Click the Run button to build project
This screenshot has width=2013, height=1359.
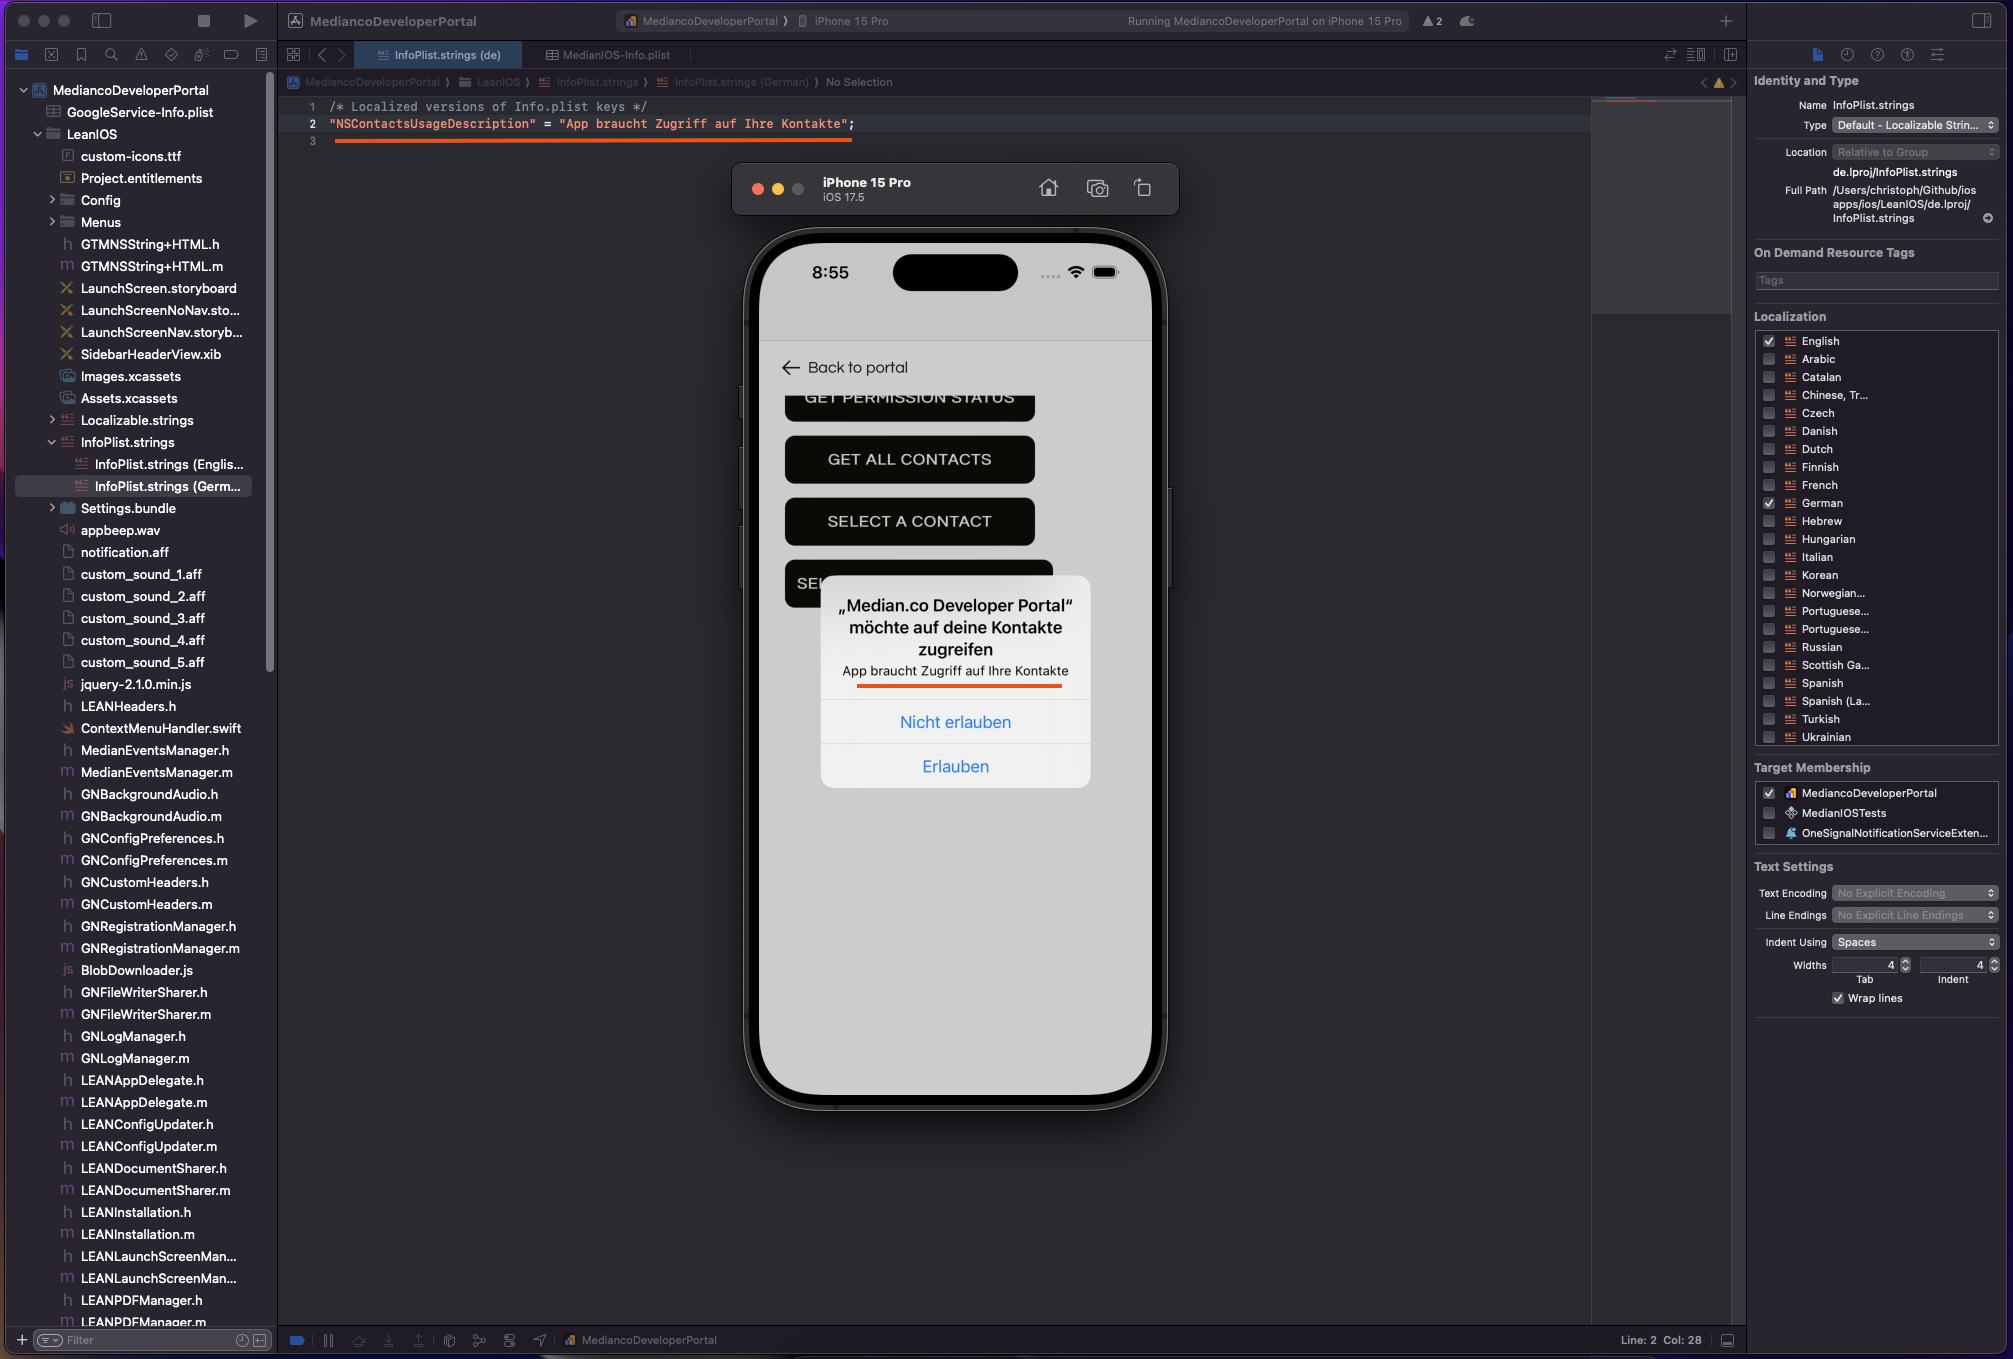pyautogui.click(x=249, y=21)
